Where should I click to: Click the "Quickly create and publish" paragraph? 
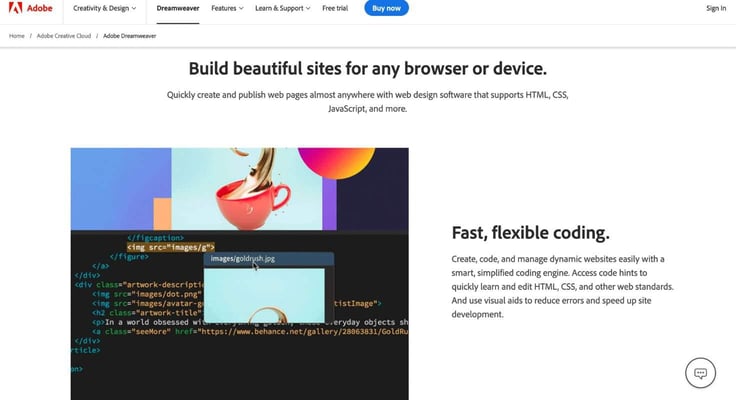pyautogui.click(x=368, y=101)
